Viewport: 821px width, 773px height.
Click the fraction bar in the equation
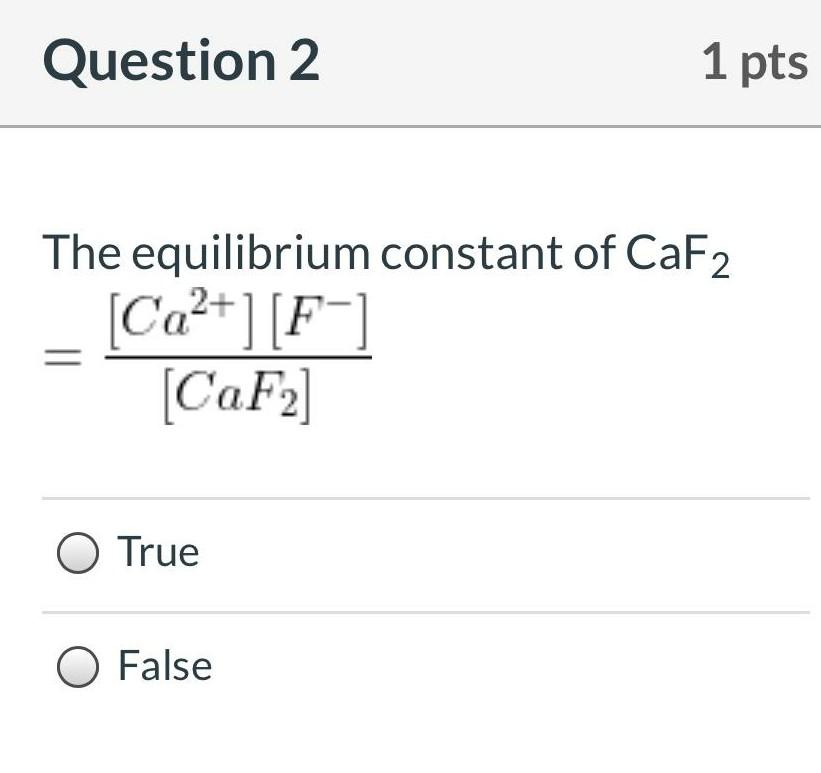coord(238,358)
